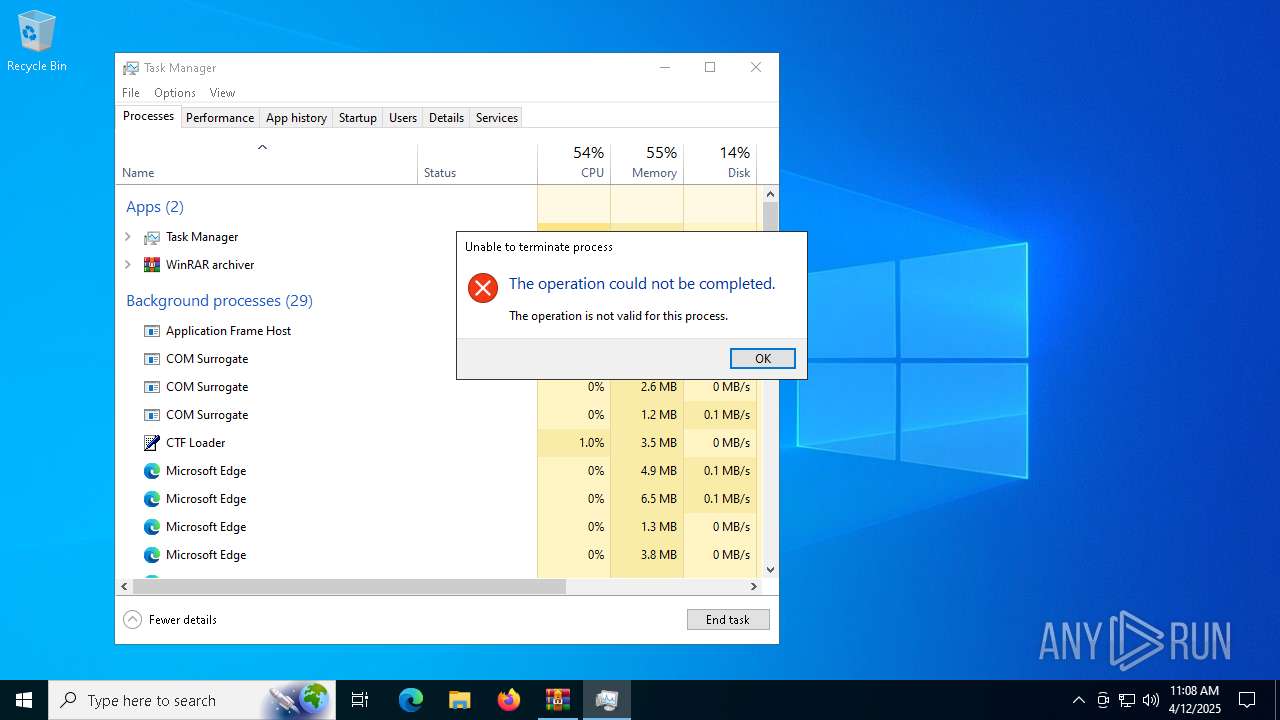
Task: Click the vertical scrollbar up arrow
Action: (770, 194)
